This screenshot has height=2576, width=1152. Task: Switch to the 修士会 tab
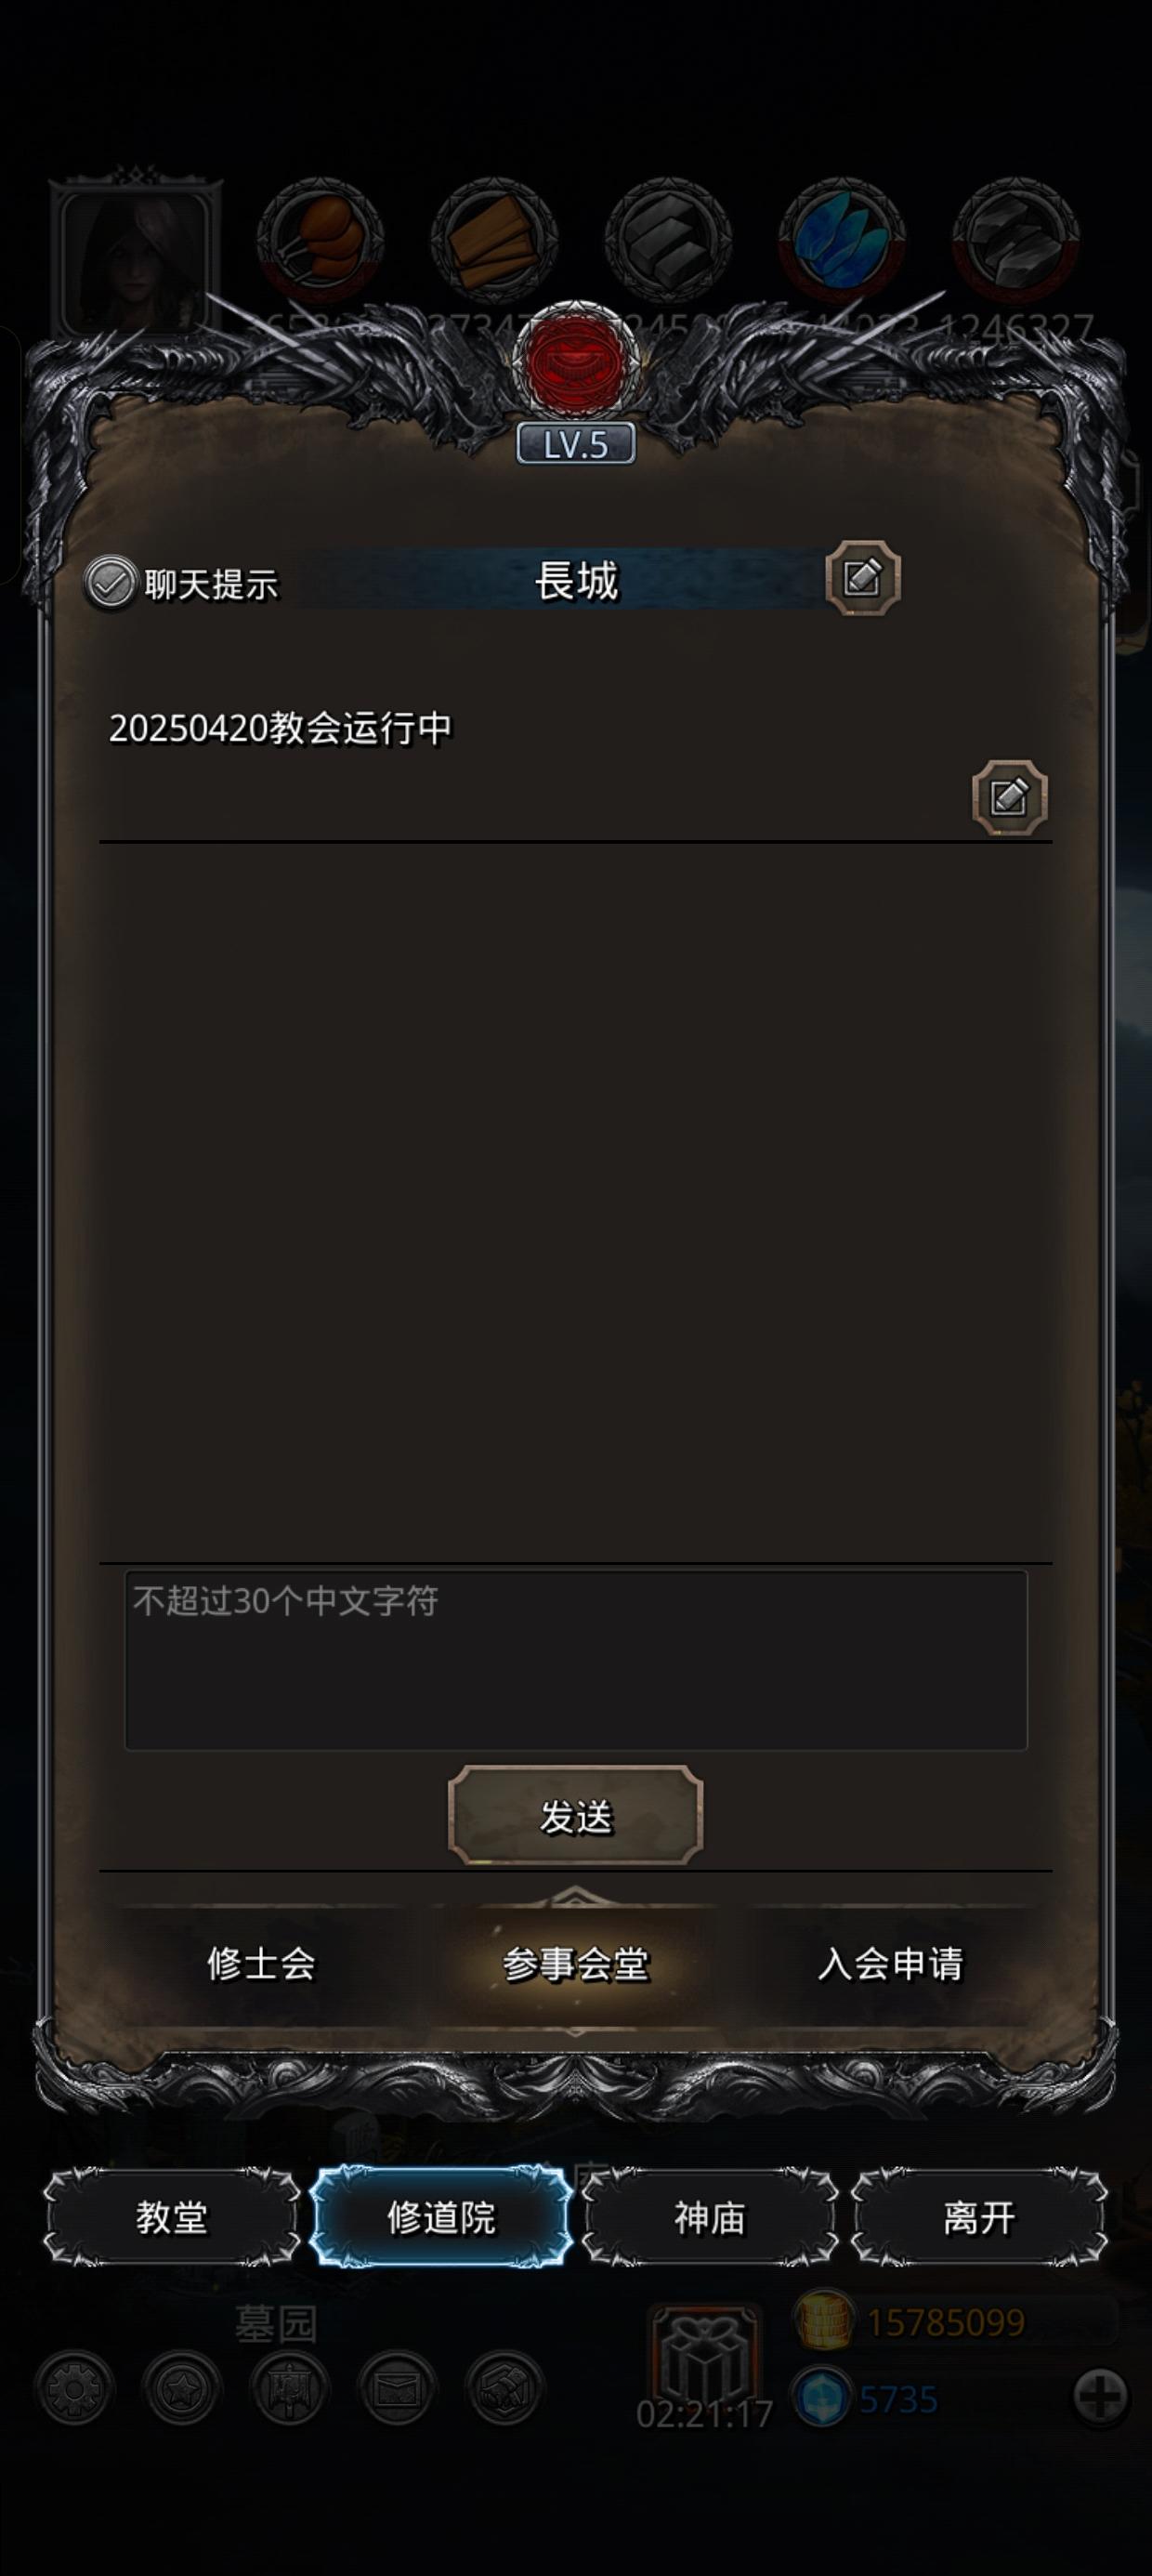pos(261,1964)
